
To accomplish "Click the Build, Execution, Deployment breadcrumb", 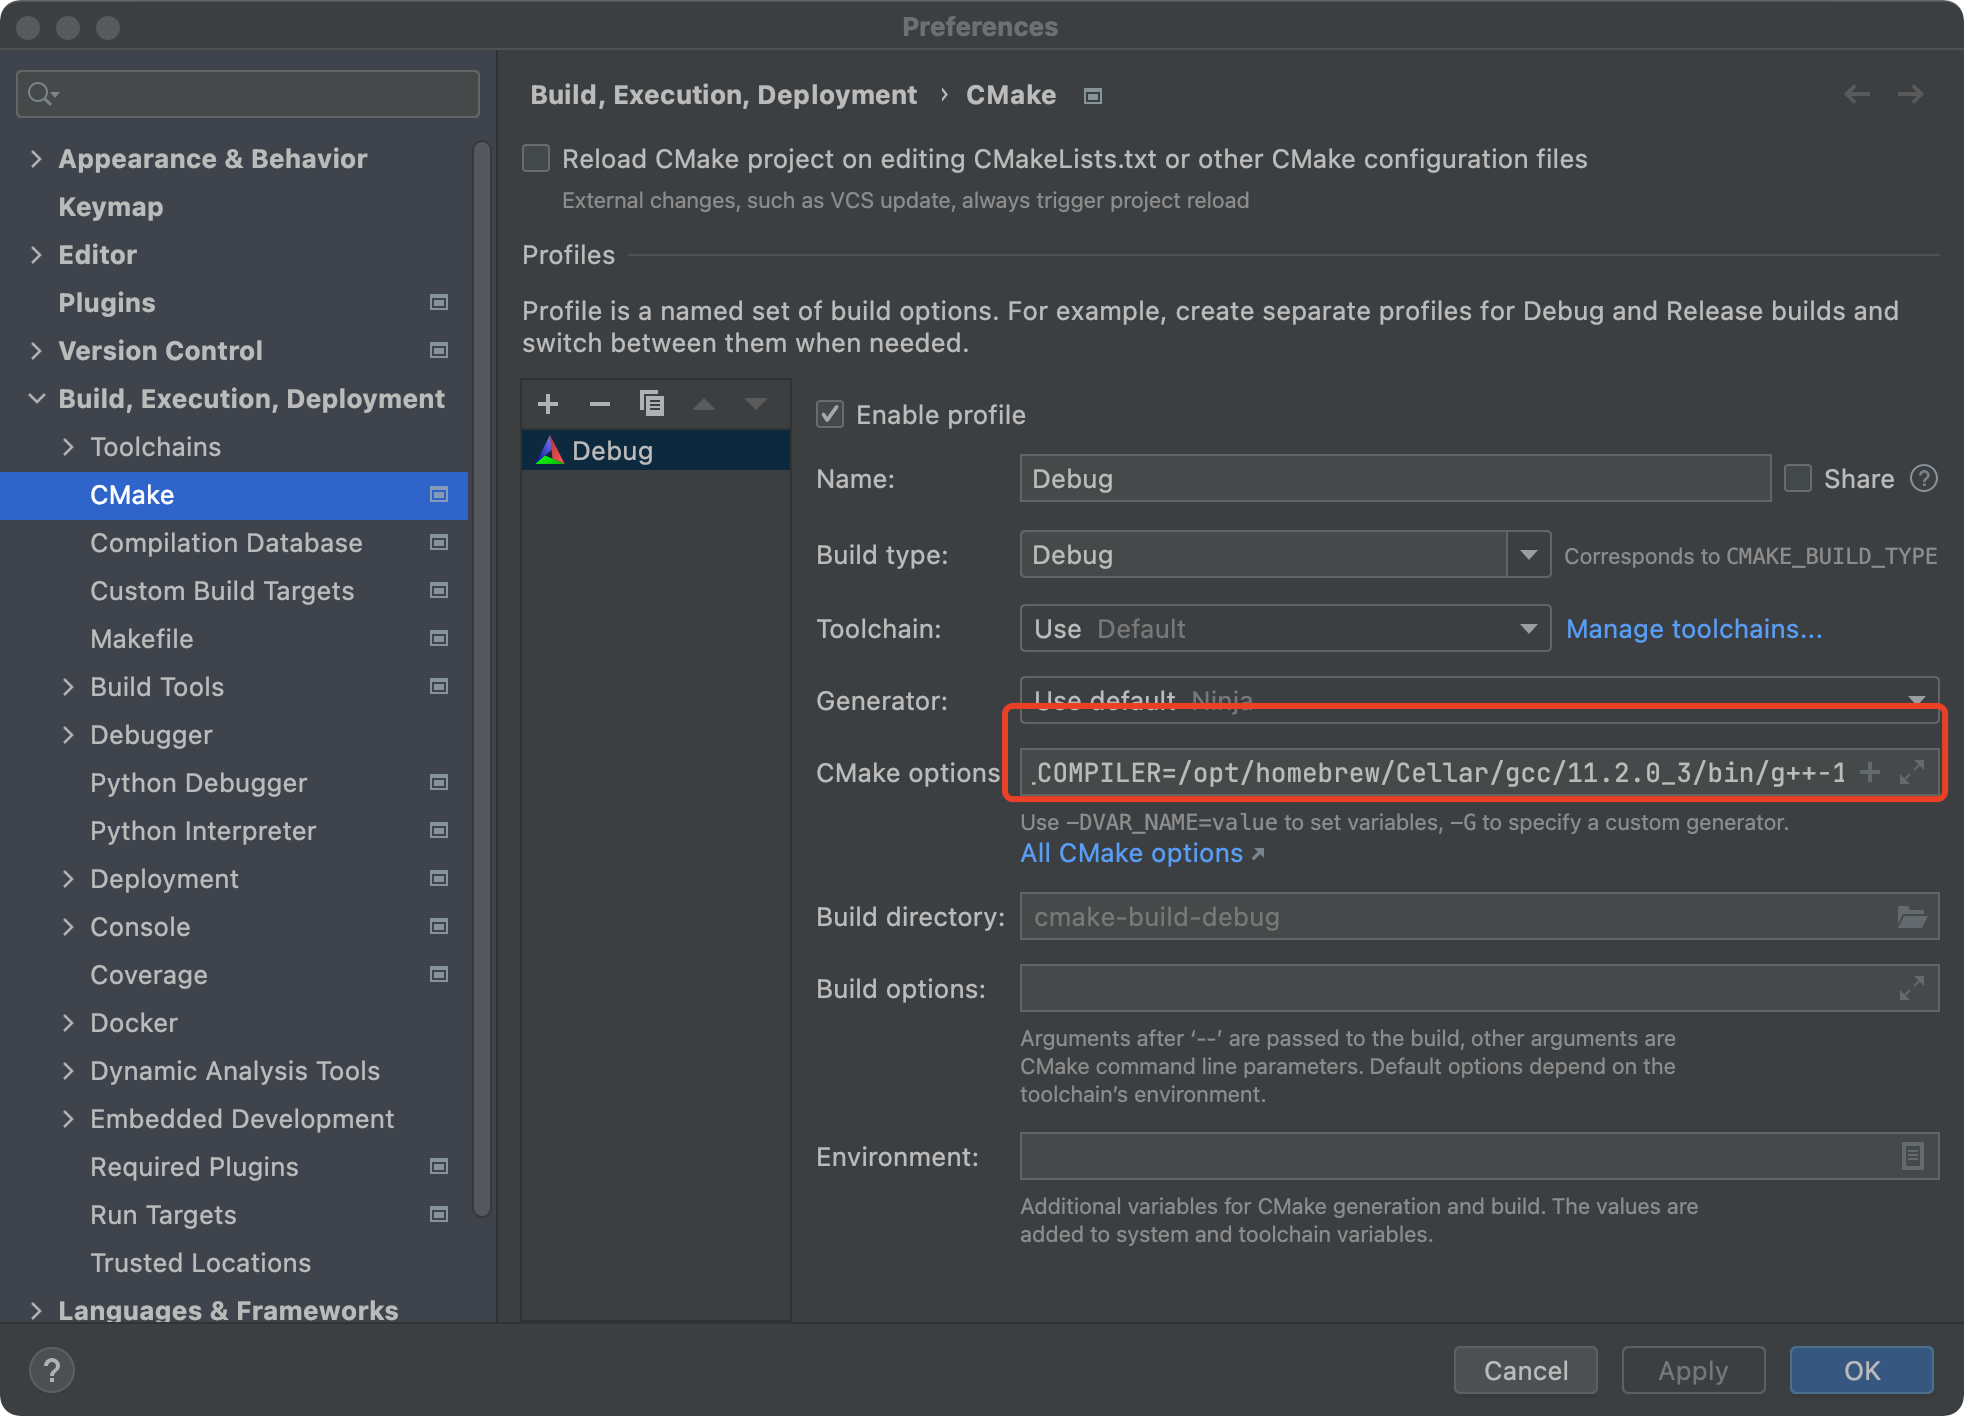I will (x=723, y=94).
